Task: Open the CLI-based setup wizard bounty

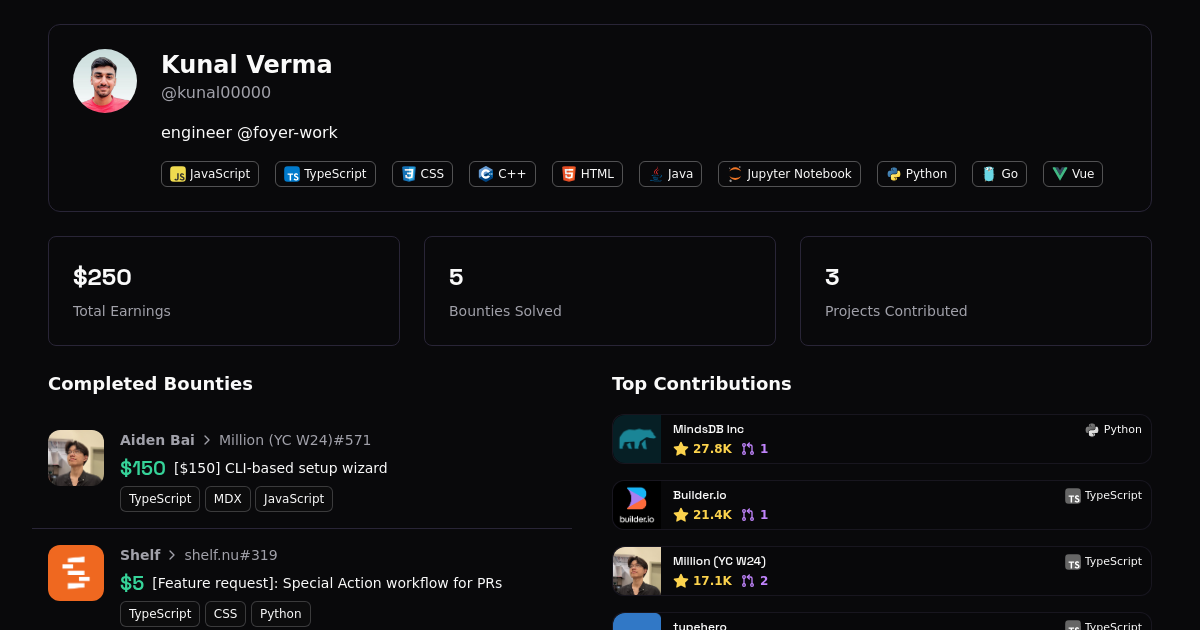Action: pos(280,468)
